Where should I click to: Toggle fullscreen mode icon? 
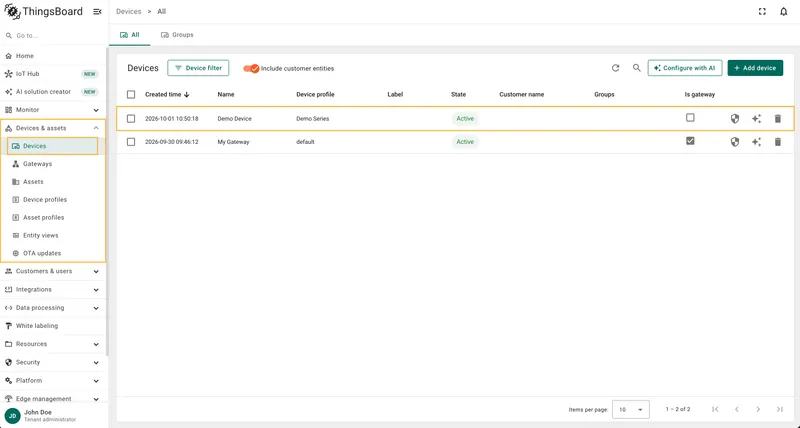[x=762, y=11]
